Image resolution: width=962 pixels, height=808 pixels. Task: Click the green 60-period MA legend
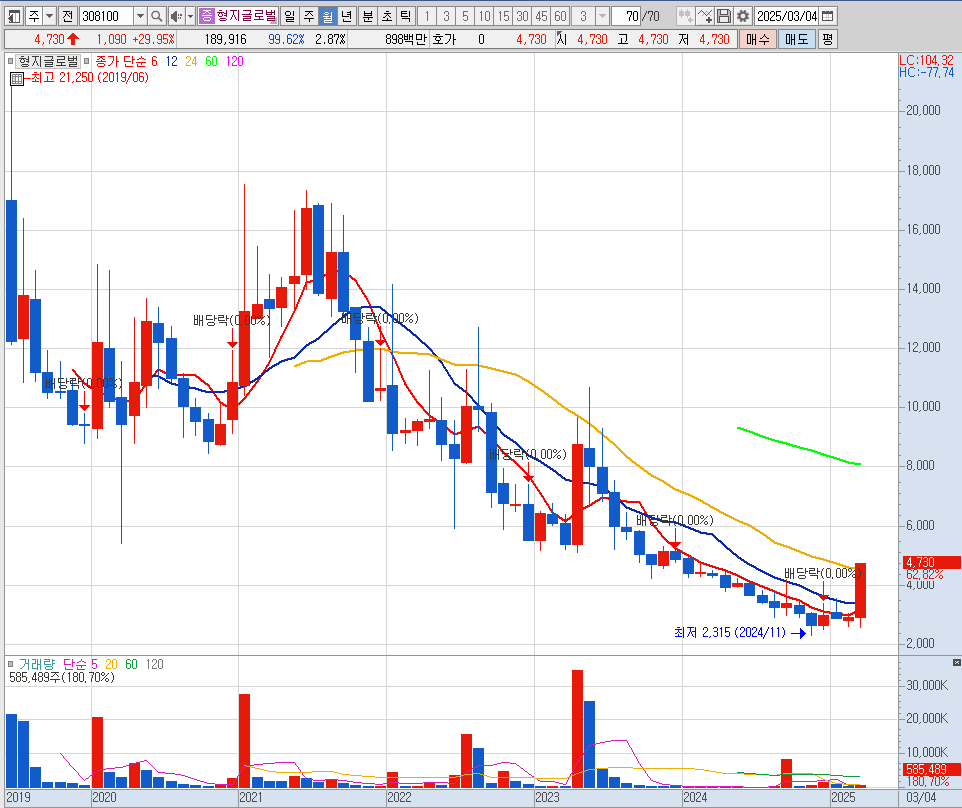point(211,61)
